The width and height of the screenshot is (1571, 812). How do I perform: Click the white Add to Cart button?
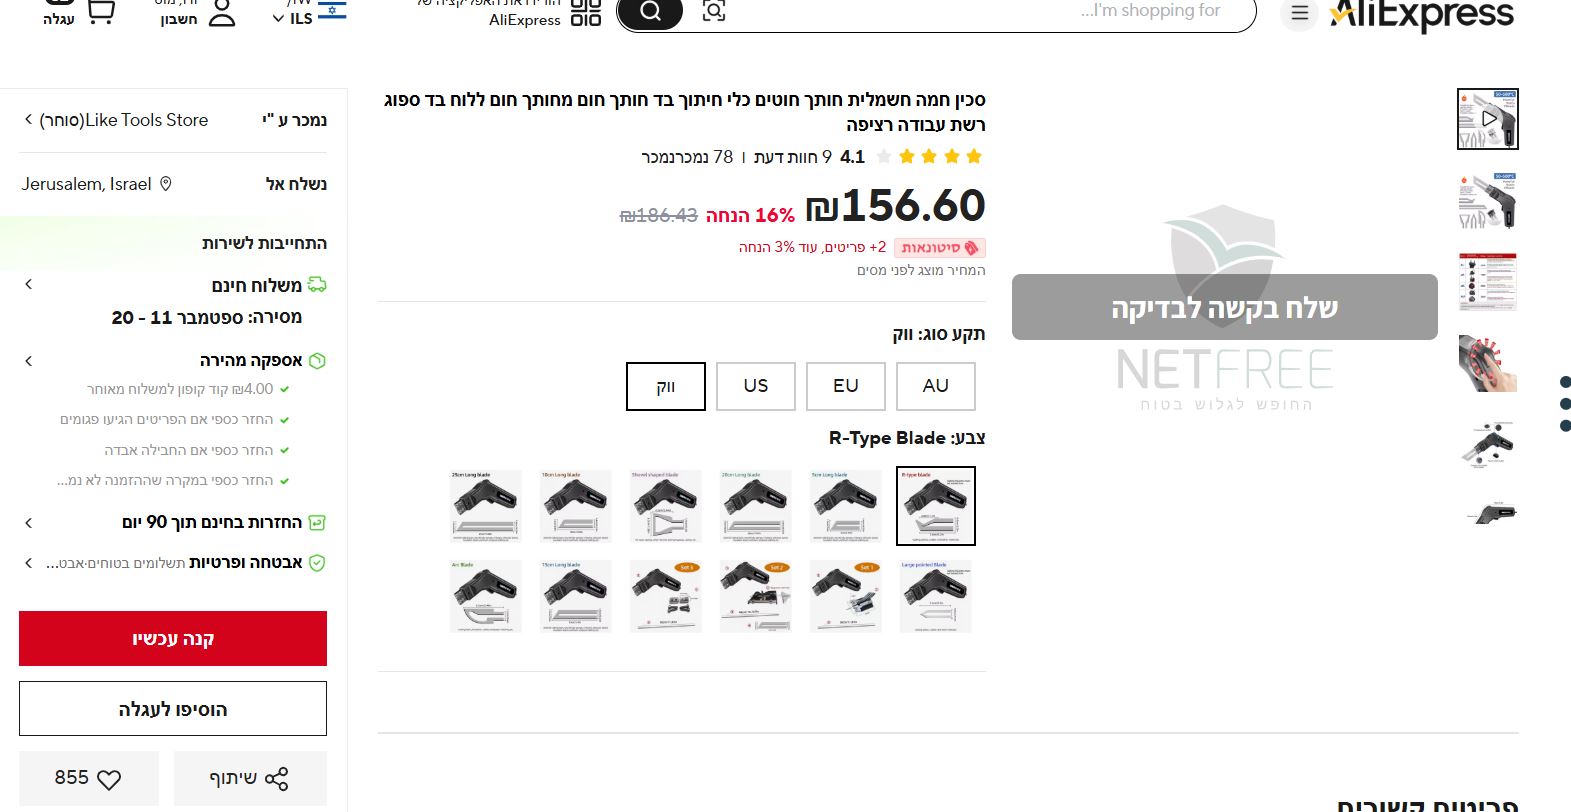point(173,709)
